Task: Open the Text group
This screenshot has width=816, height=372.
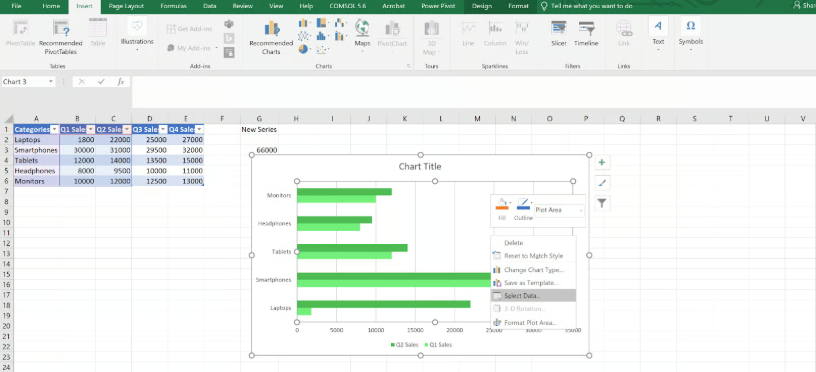Action: pos(658,34)
